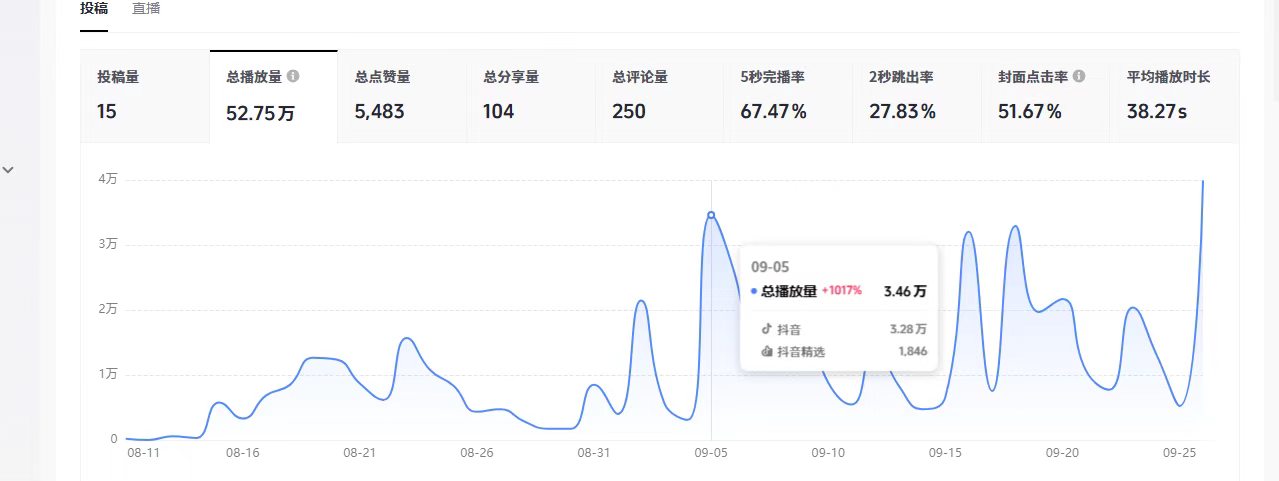Click the 09-05 axis date label
The image size is (1279, 481).
pyautogui.click(x=711, y=453)
